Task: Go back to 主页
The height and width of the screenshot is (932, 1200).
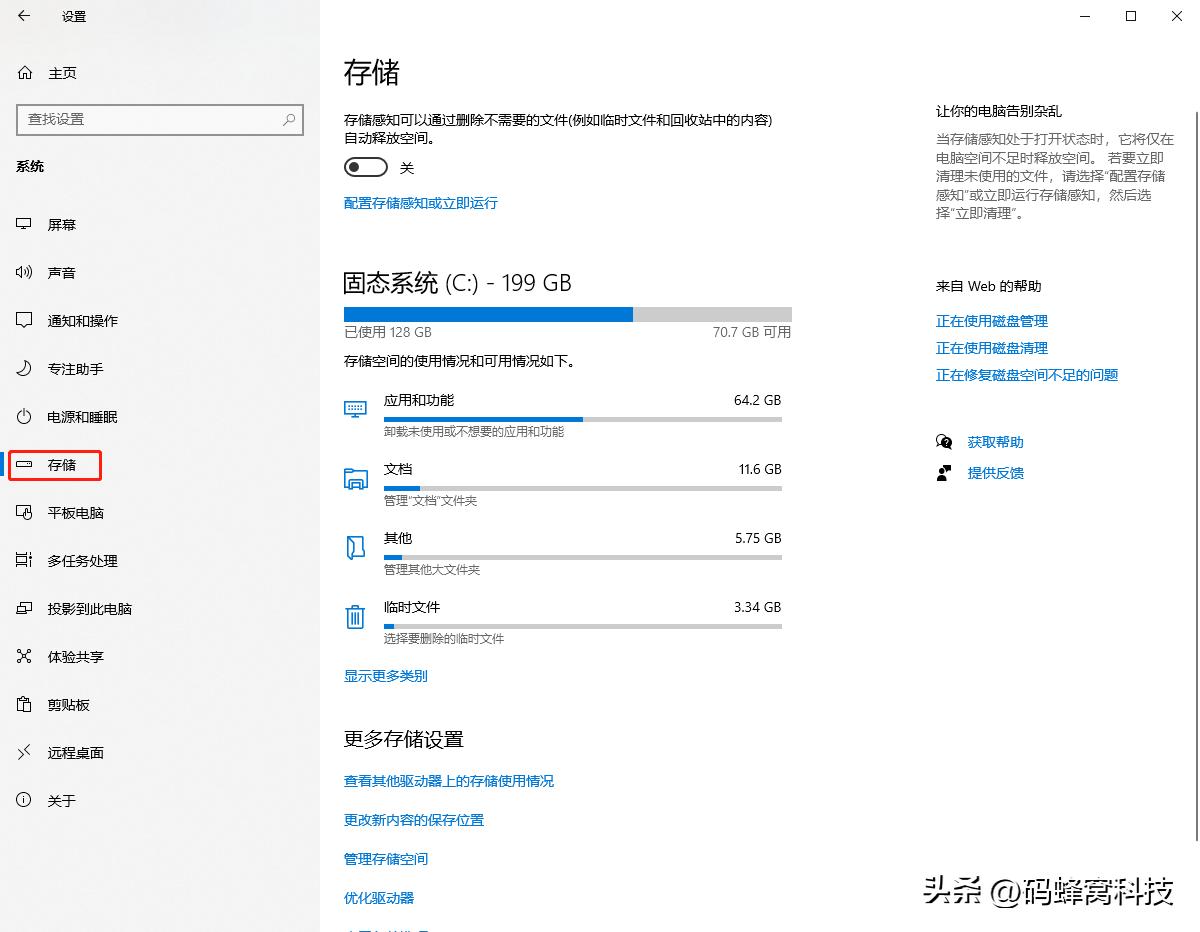Action: pos(60,72)
